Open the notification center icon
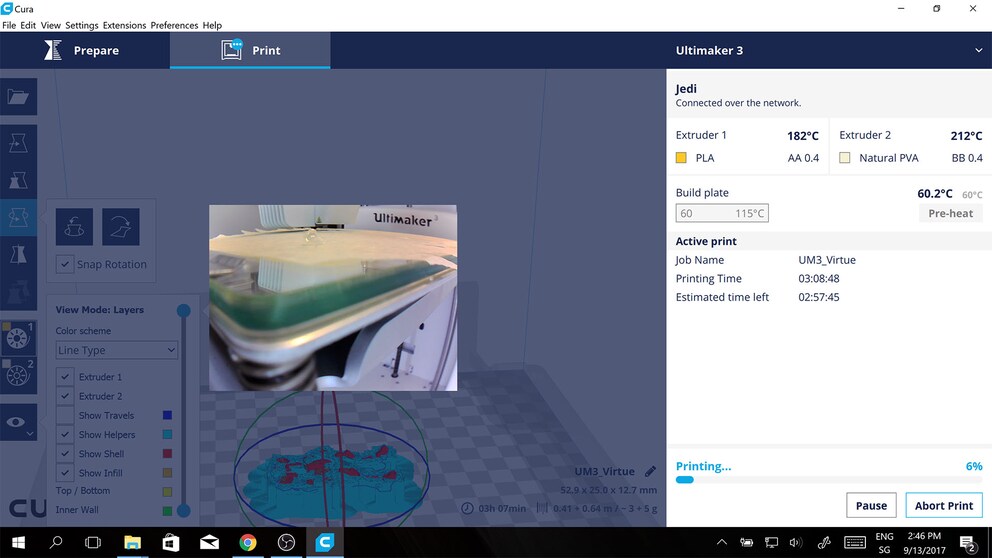Screen dimensions: 992x558 [x=967, y=543]
